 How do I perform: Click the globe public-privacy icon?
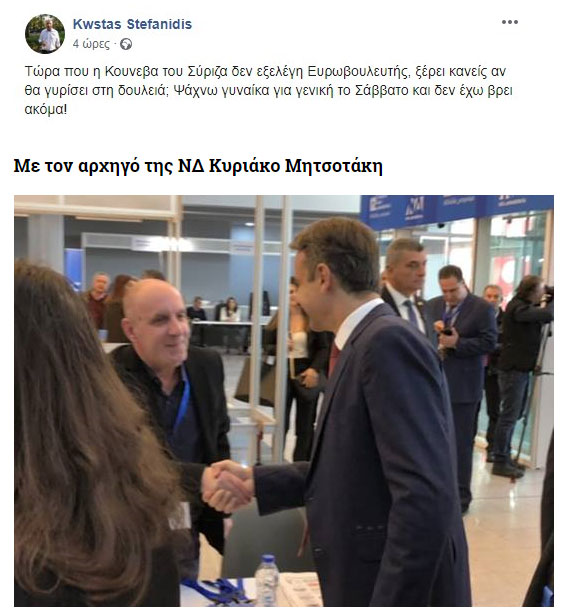pyautogui.click(x=126, y=44)
